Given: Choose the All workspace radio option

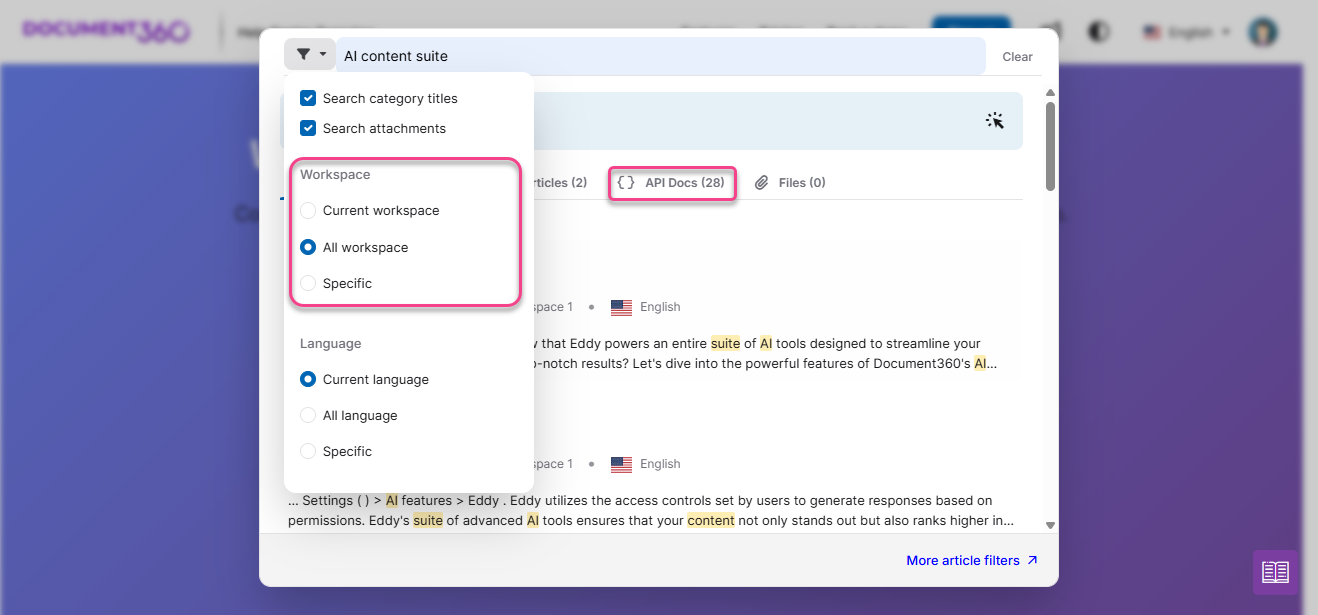Looking at the screenshot, I should (x=308, y=247).
